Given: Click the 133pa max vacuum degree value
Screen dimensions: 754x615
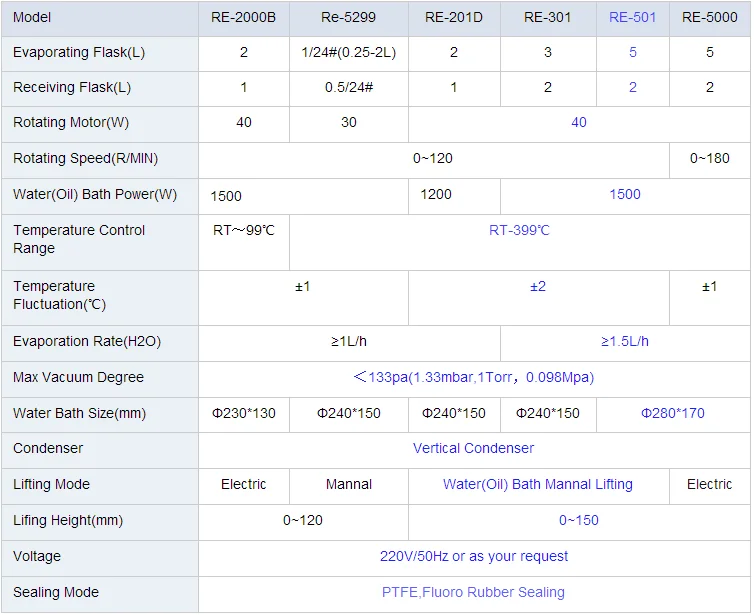Looking at the screenshot, I should click(473, 377).
